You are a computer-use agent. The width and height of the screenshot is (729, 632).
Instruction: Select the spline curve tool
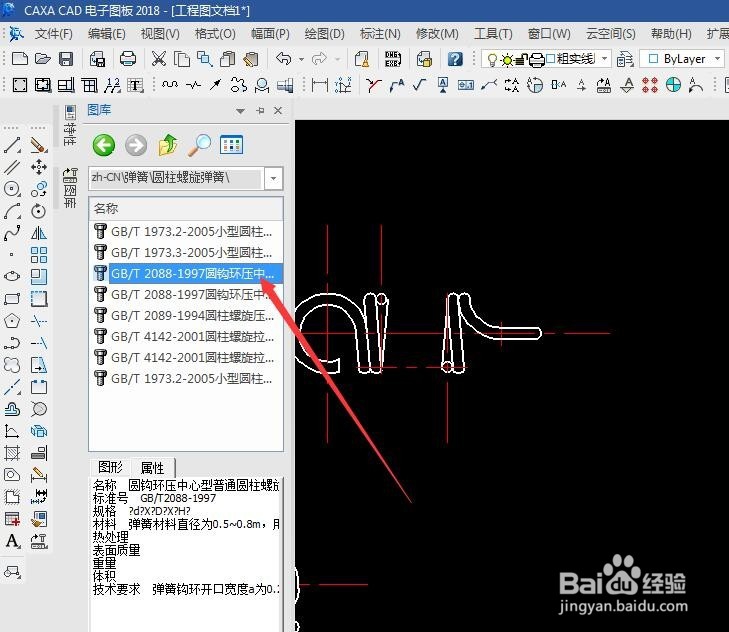12,233
